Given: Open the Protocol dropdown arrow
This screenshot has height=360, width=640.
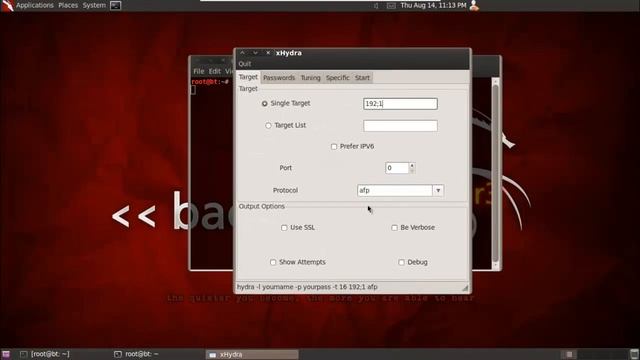Looking at the screenshot, I should coord(438,191).
